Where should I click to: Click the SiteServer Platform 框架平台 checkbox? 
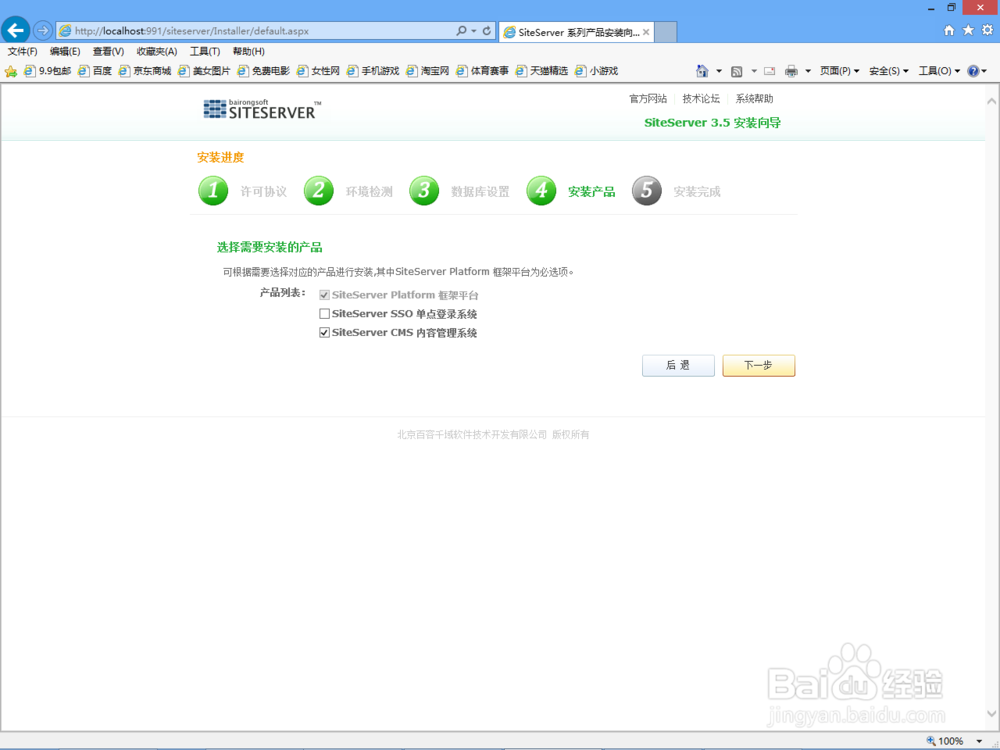tap(323, 294)
